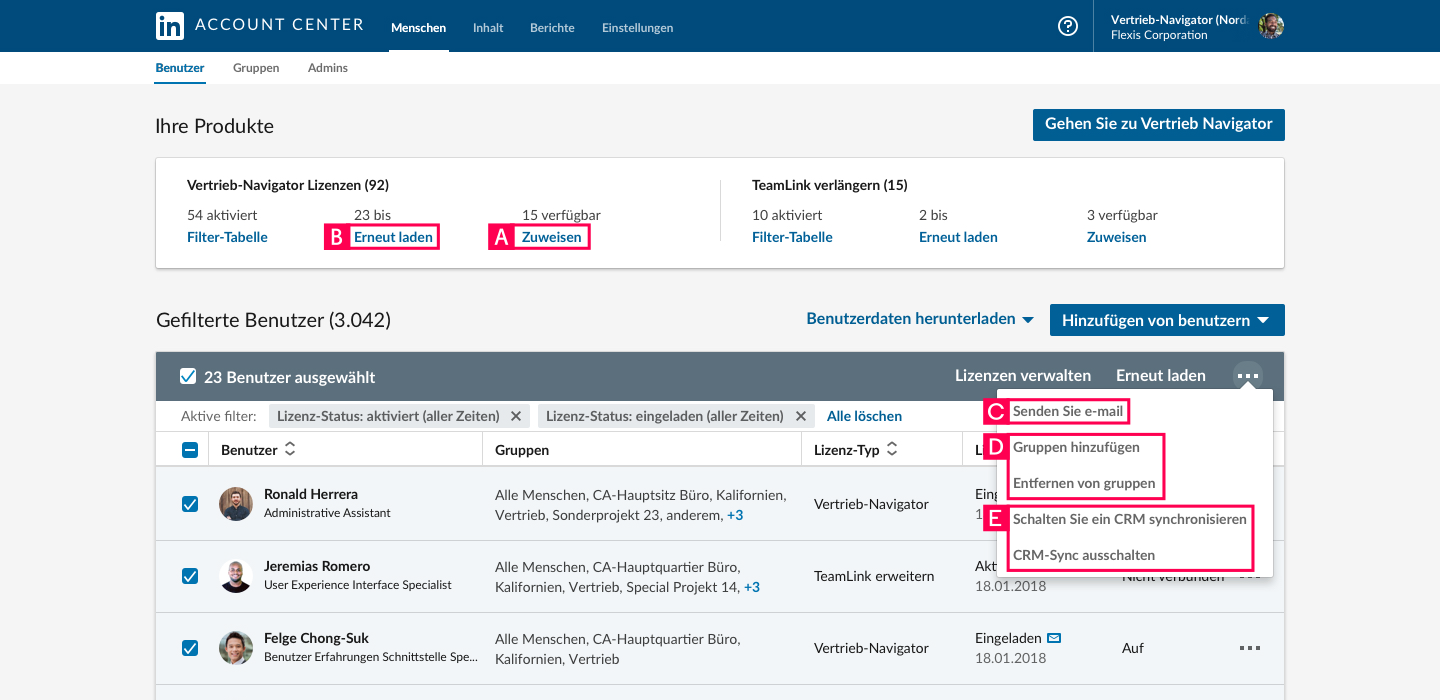Screen dimensions: 1440x700
Task: Open the Menschen top navigation tab
Action: (x=418, y=28)
